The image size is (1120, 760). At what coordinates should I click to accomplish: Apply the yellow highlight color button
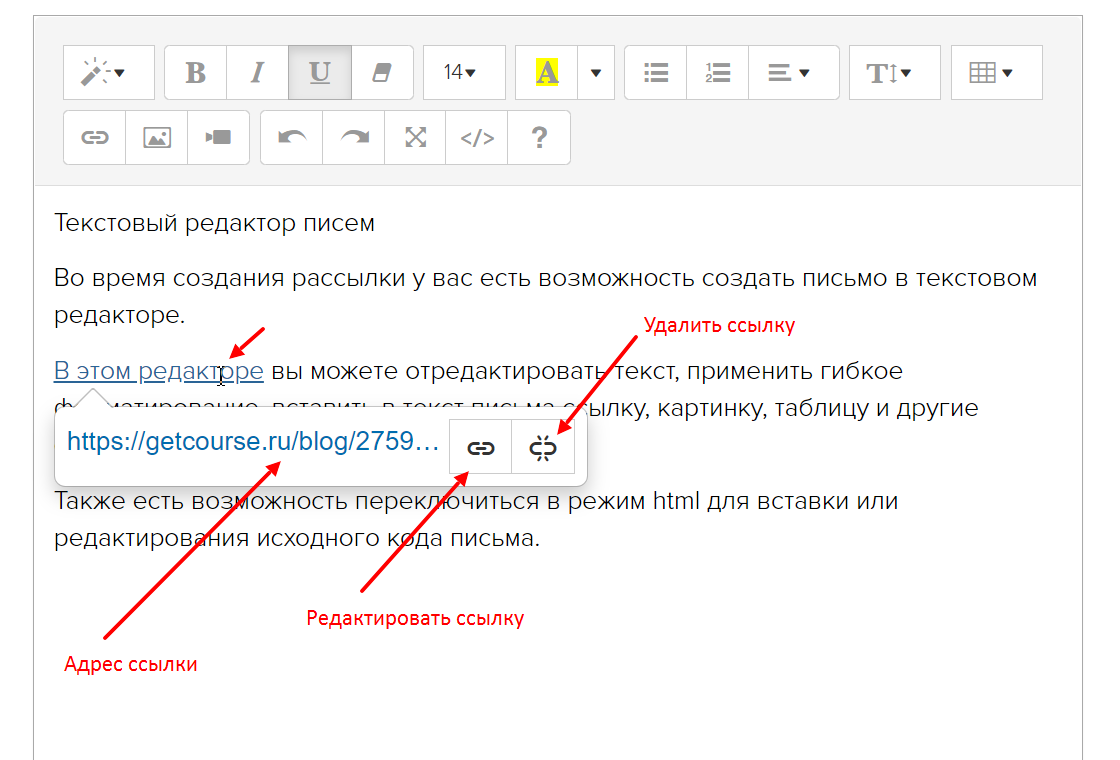[x=546, y=73]
